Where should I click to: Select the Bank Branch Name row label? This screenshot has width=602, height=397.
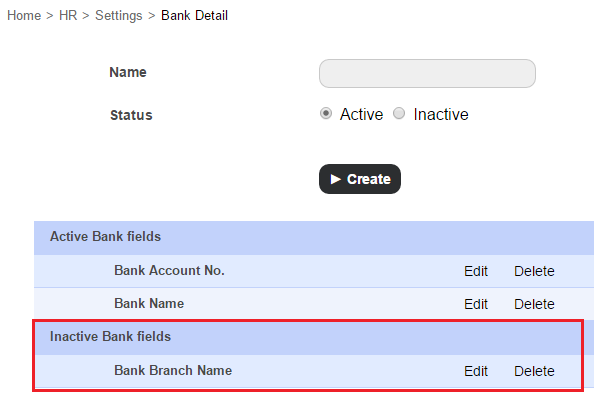coord(173,371)
